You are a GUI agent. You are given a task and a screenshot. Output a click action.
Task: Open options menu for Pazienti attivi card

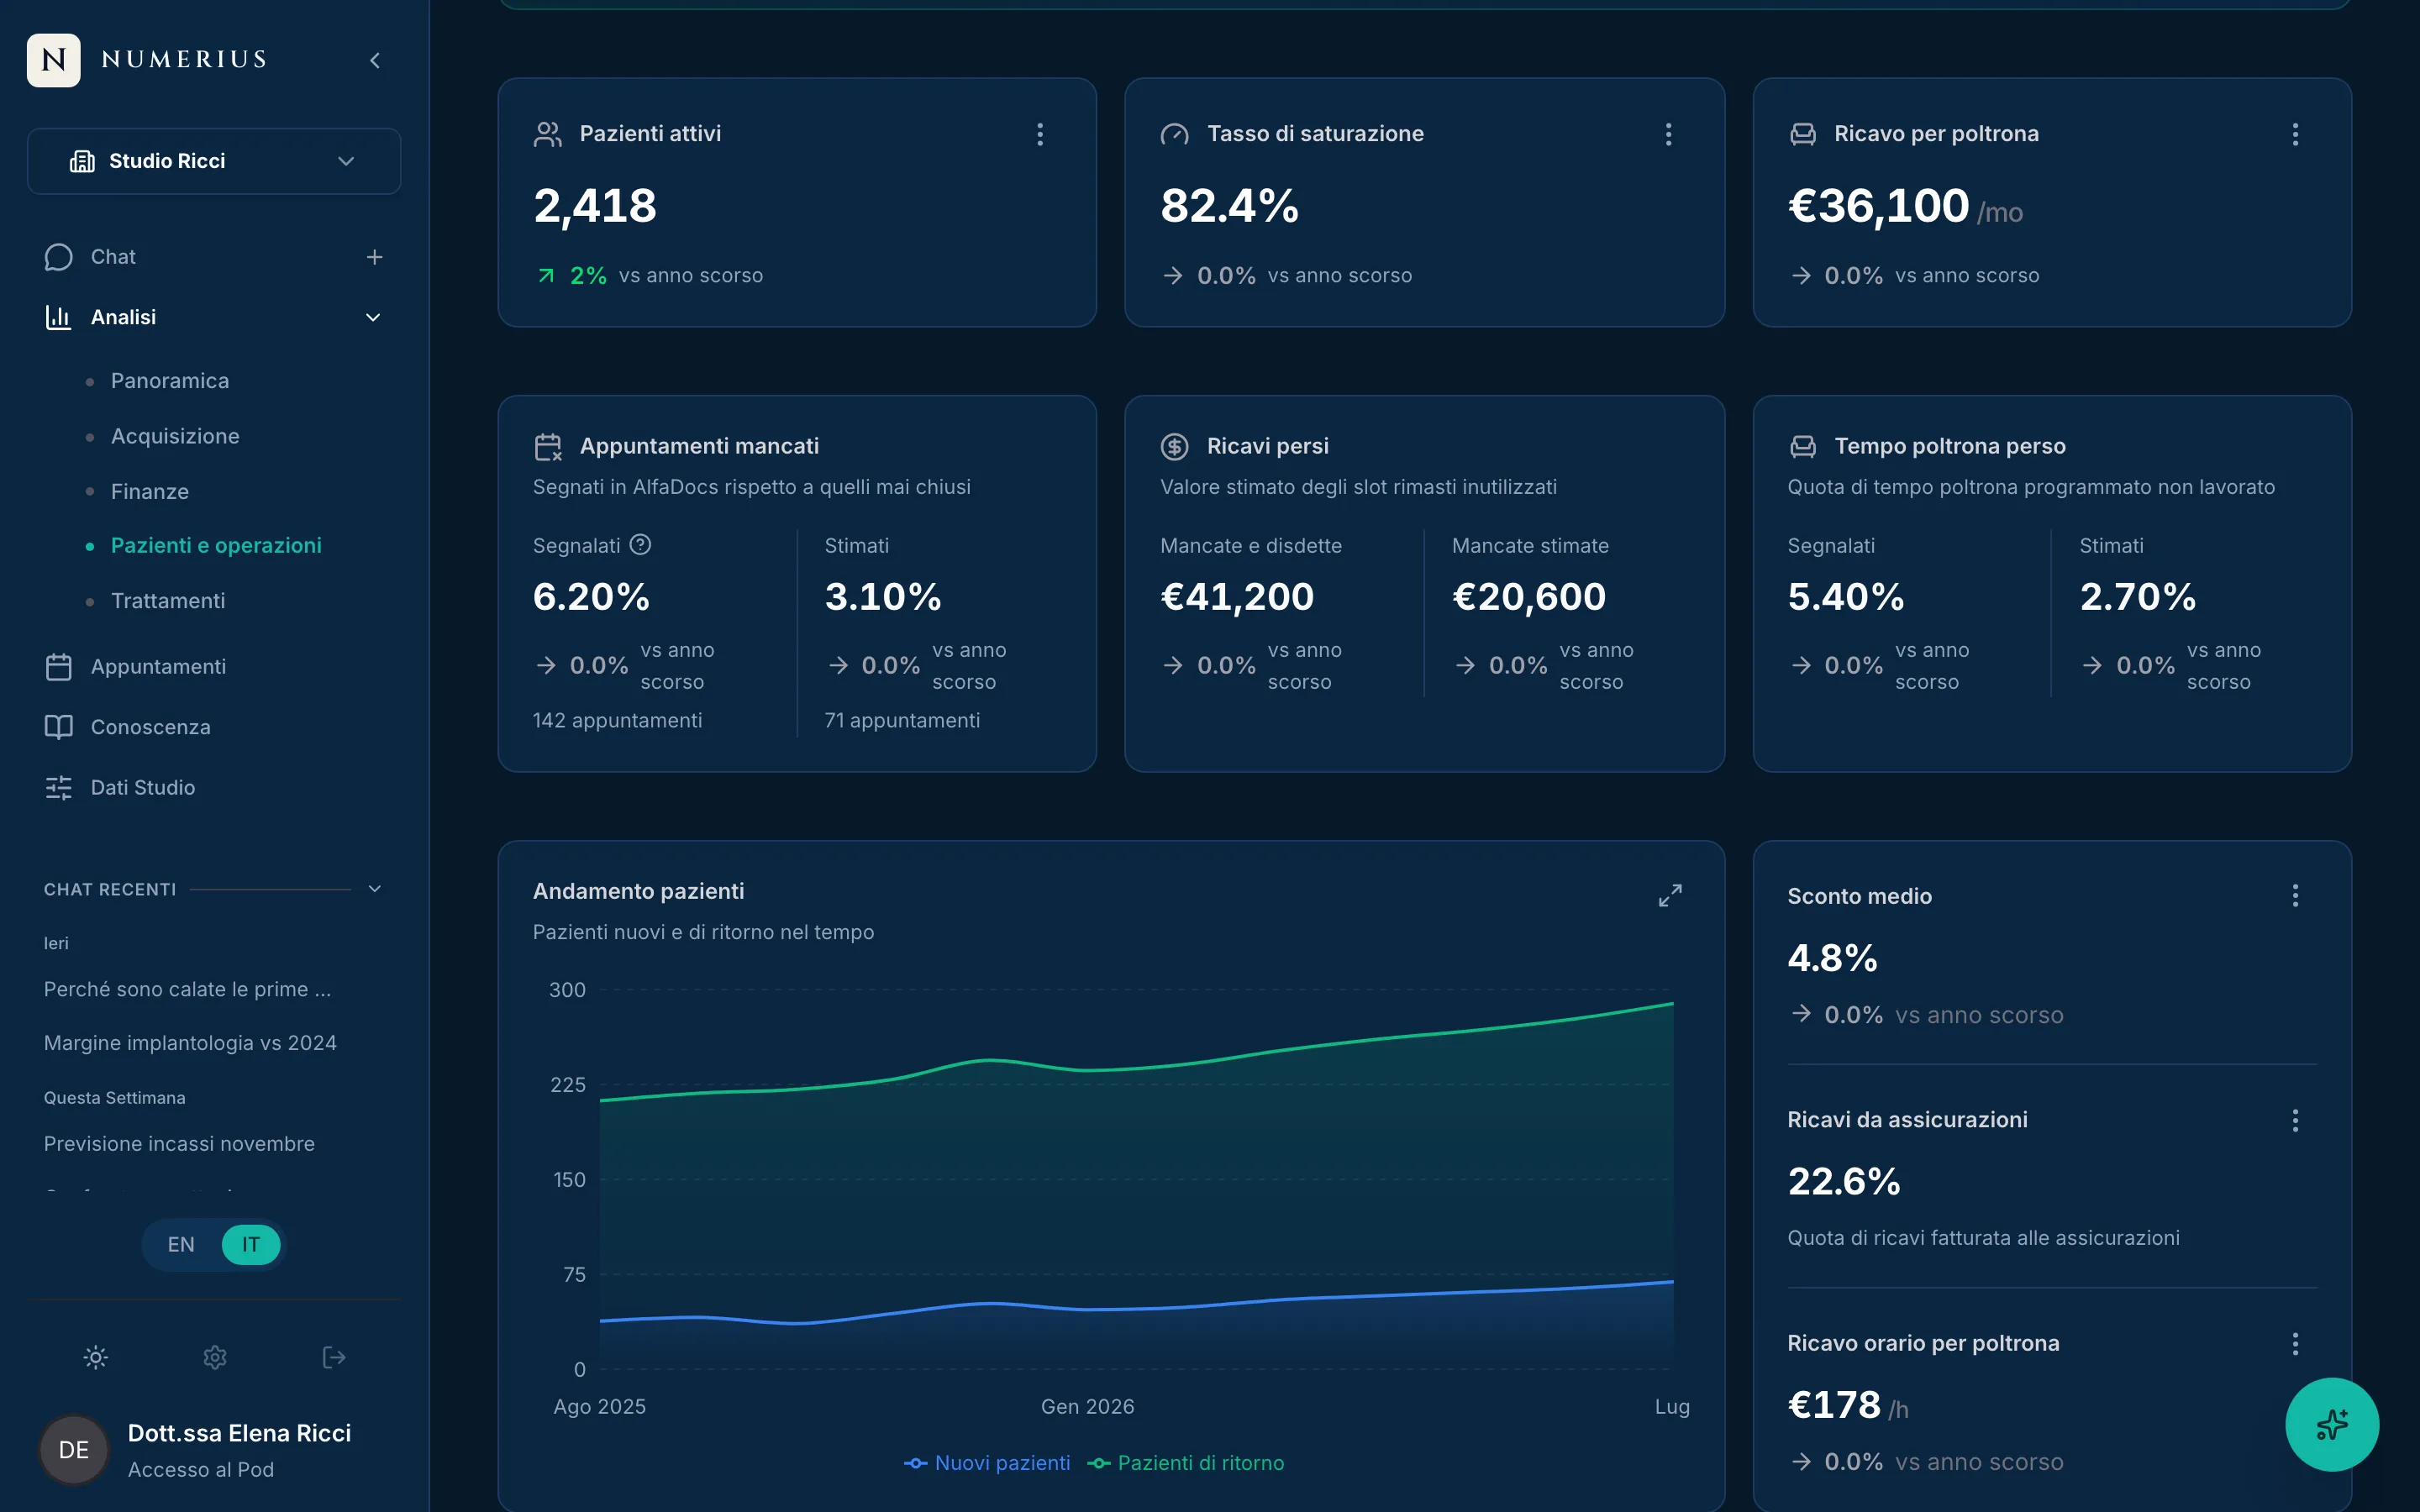[x=1040, y=134]
